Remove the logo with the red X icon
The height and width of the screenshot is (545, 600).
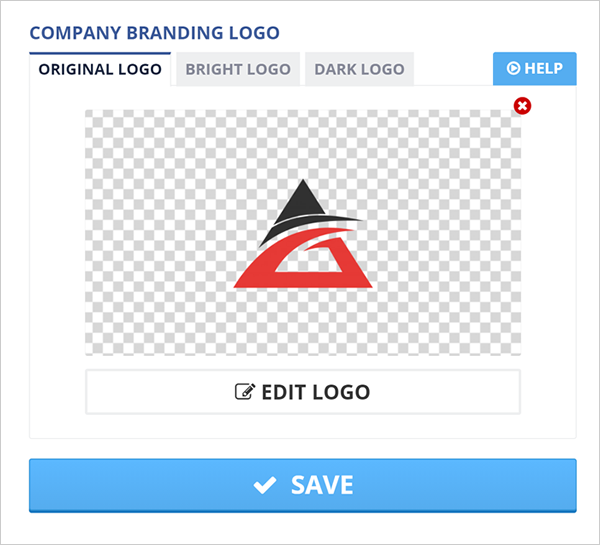(522, 106)
